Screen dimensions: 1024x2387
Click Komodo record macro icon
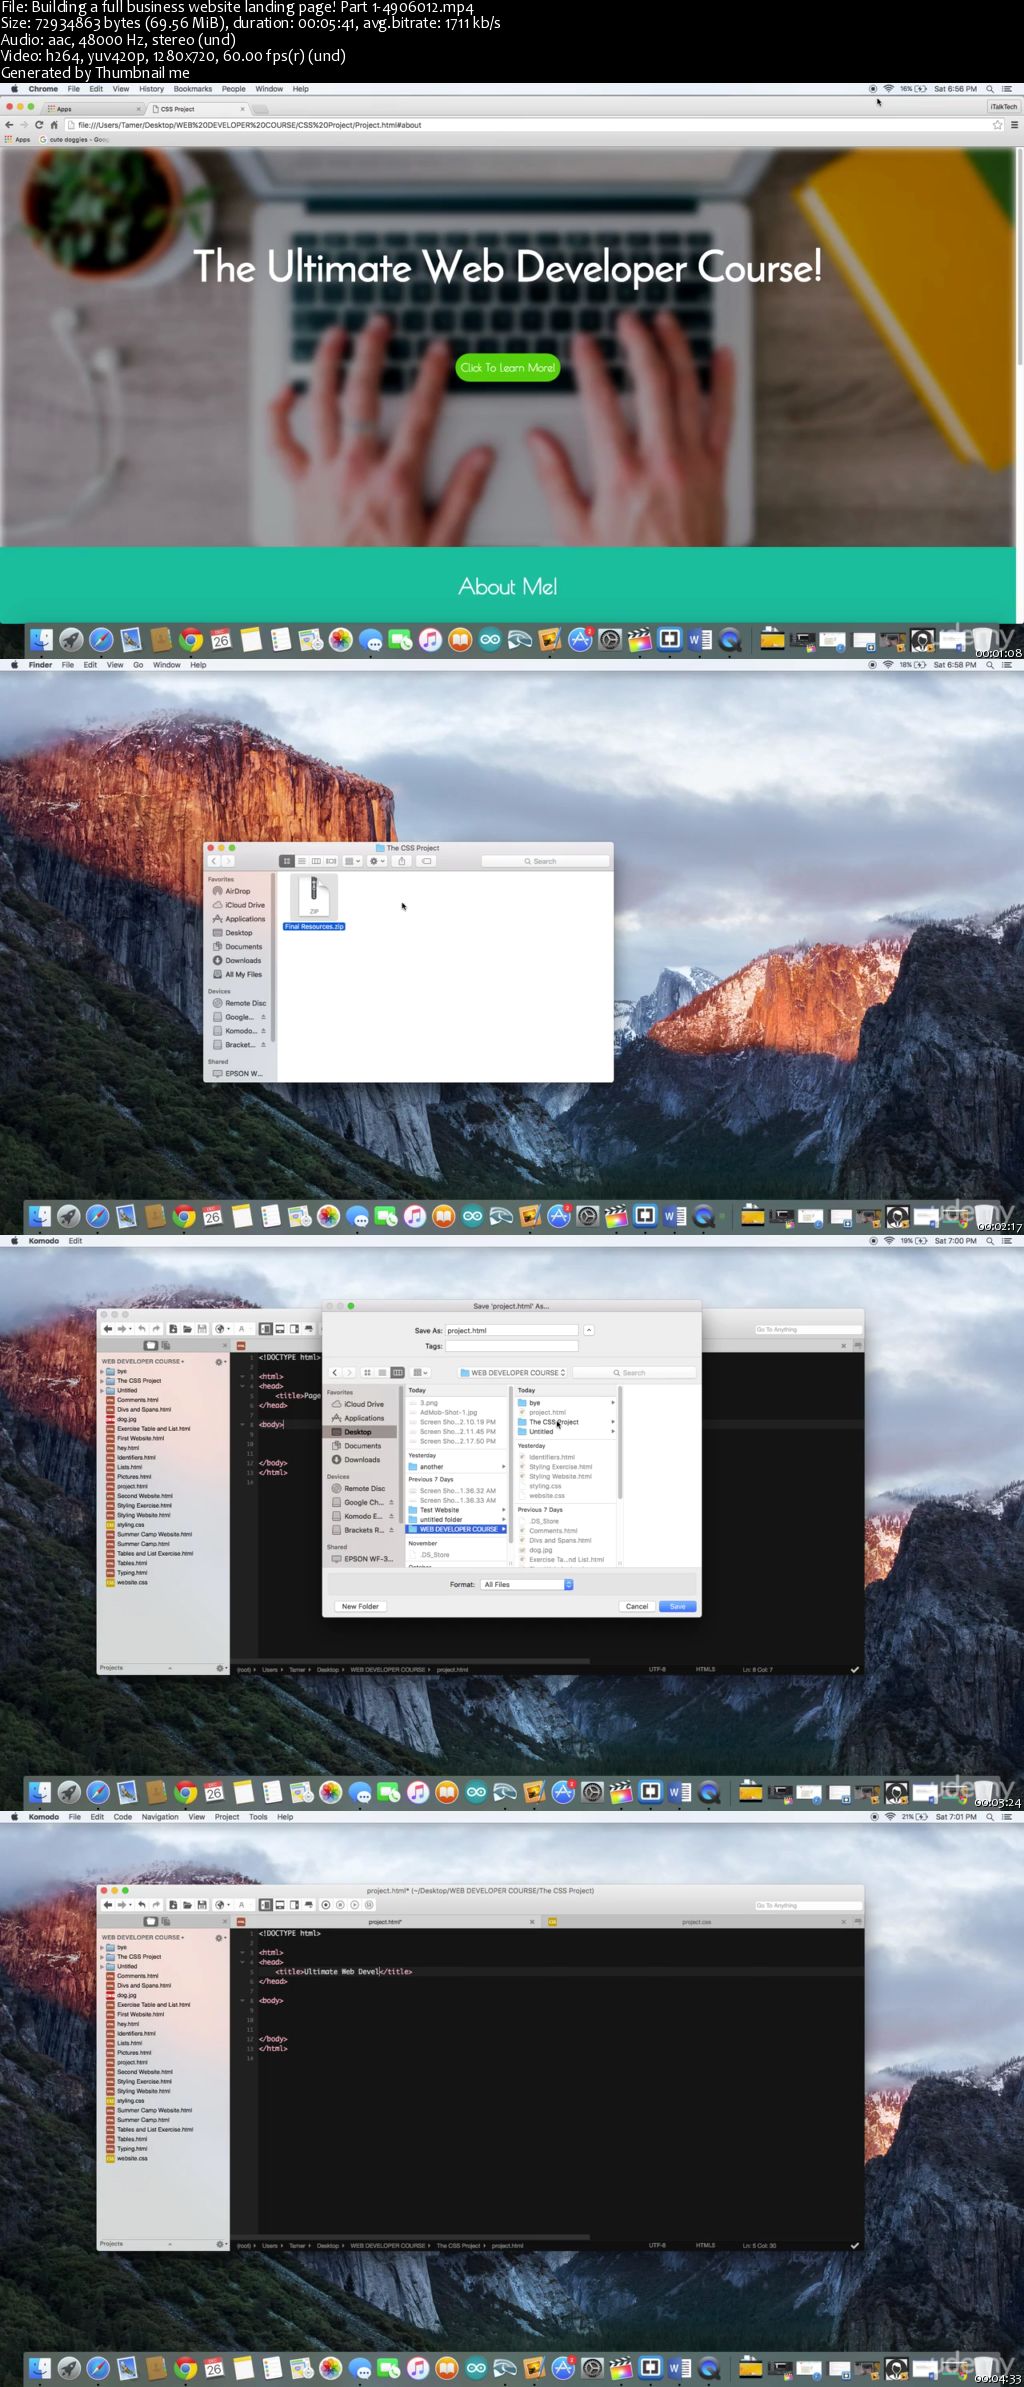pyautogui.click(x=326, y=1905)
